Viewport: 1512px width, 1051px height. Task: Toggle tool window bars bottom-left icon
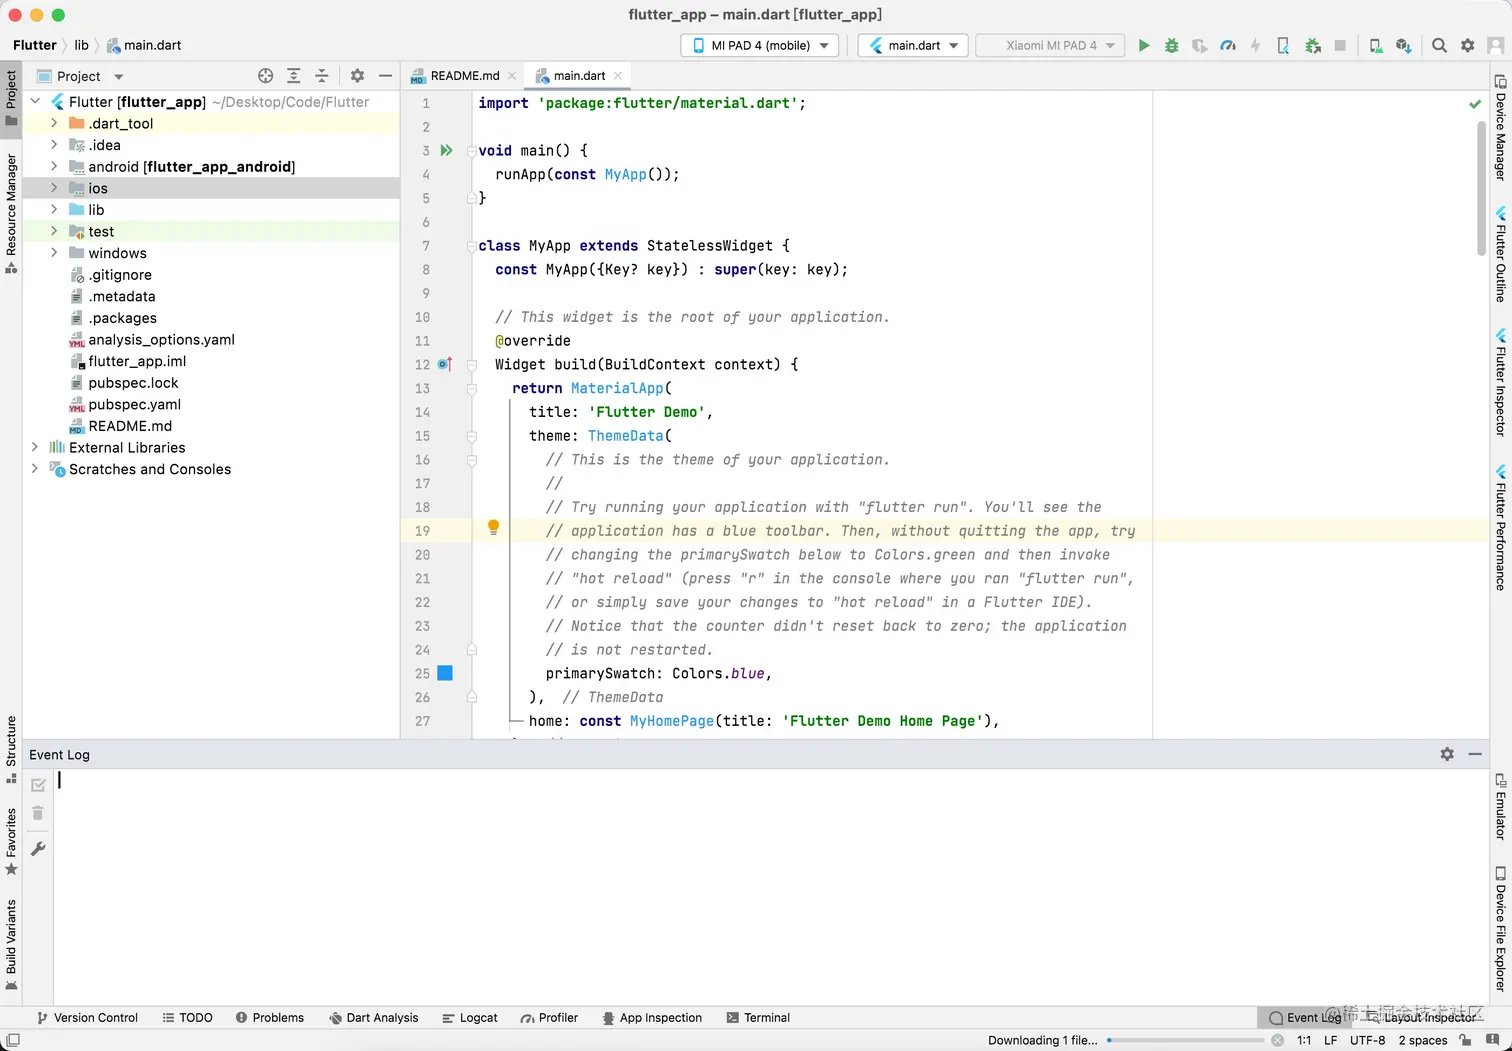pos(12,1040)
